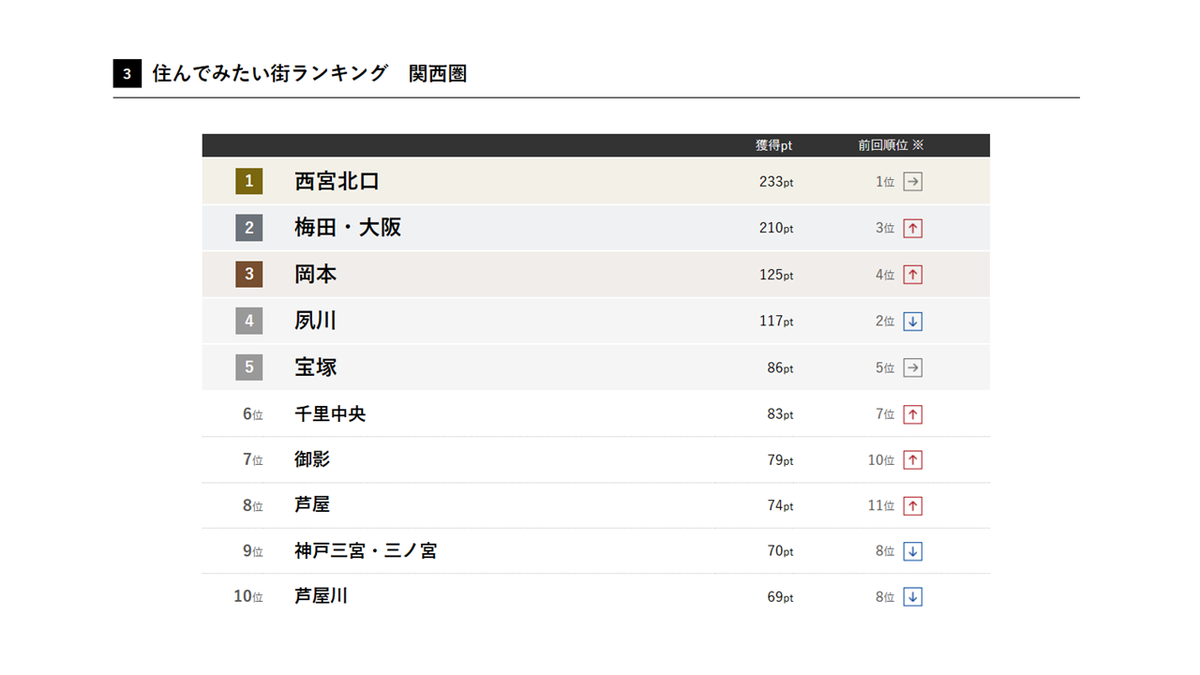Click the 8位 rank label beside 芦屋
This screenshot has width=1200, height=675.
point(253,506)
